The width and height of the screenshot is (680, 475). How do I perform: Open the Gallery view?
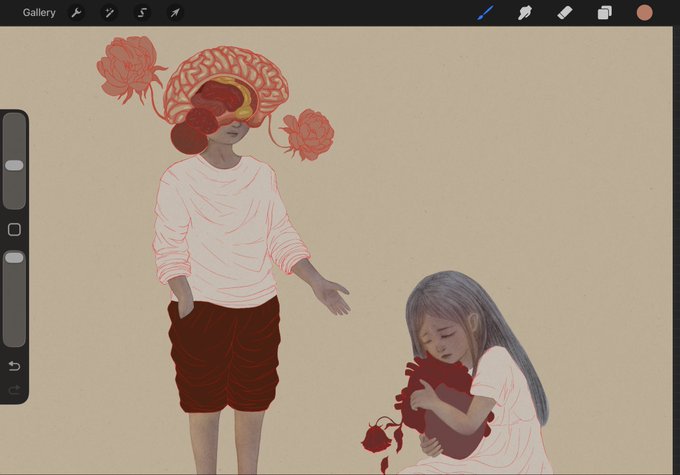(39, 13)
